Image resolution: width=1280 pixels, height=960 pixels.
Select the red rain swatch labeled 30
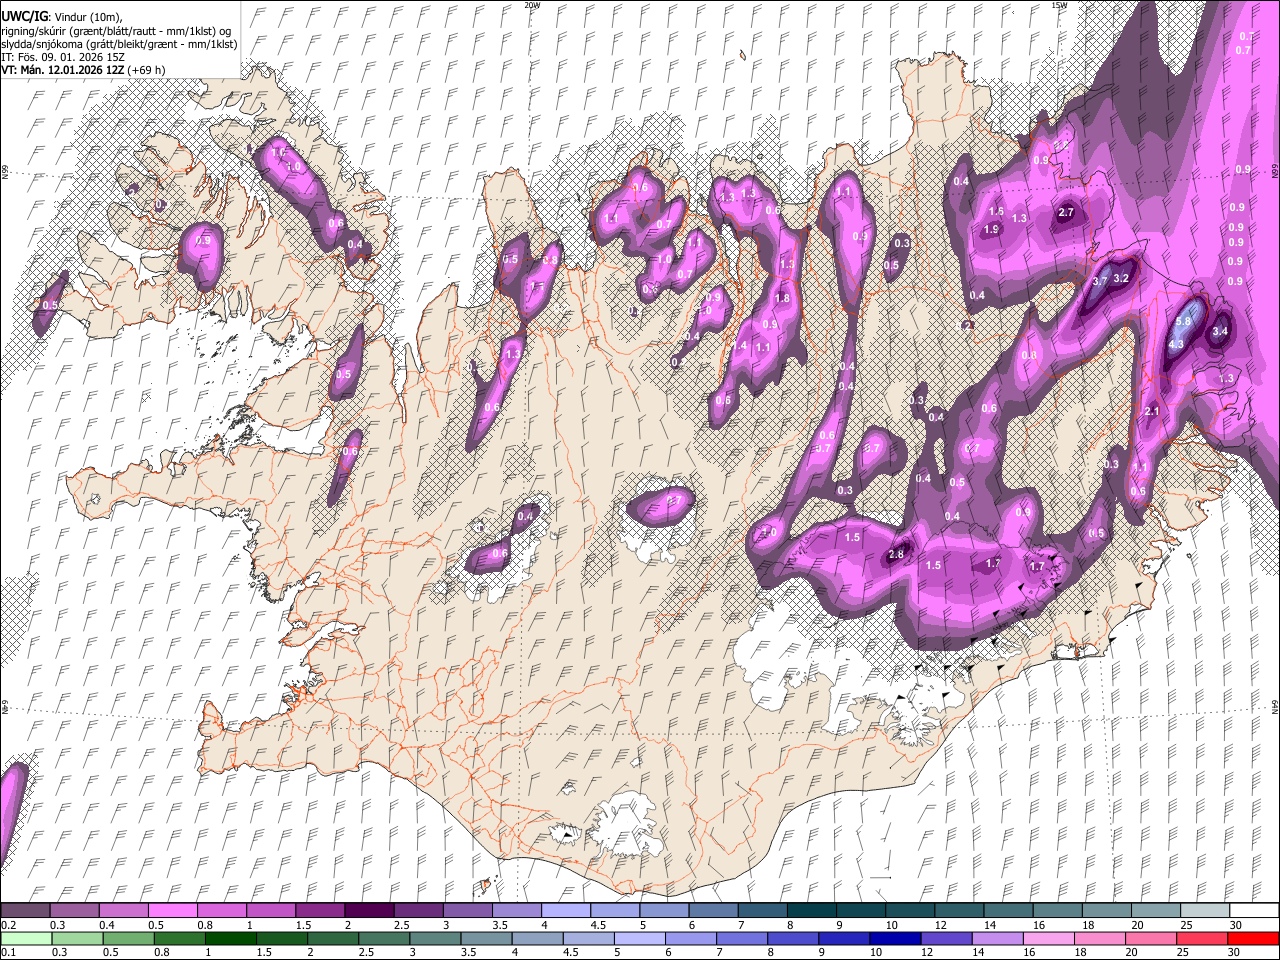click(1253, 938)
